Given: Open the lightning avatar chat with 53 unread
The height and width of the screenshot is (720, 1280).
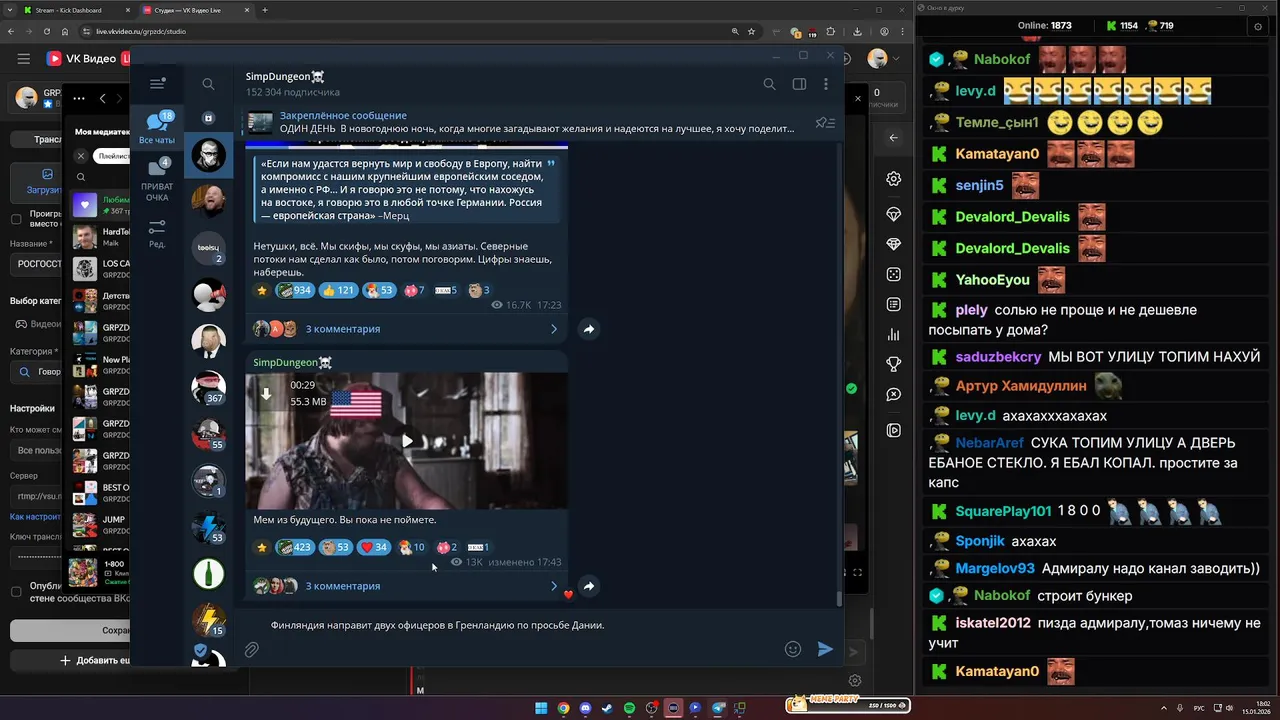Looking at the screenshot, I should [209, 527].
